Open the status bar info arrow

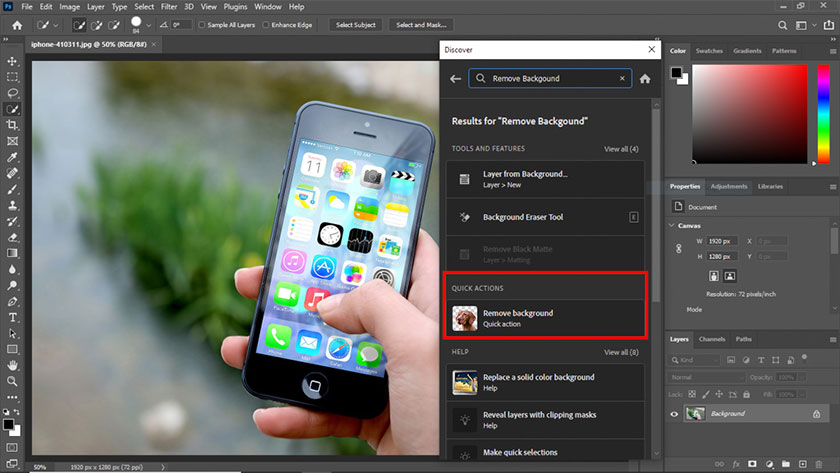click(163, 467)
